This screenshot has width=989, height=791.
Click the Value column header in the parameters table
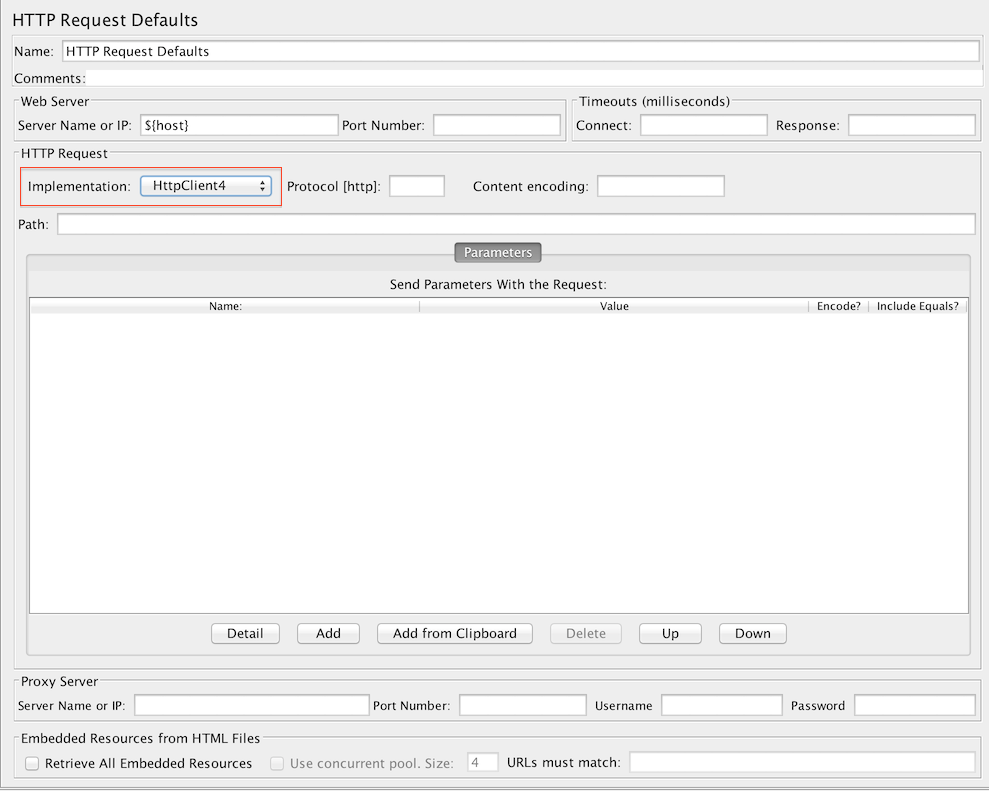coord(614,306)
